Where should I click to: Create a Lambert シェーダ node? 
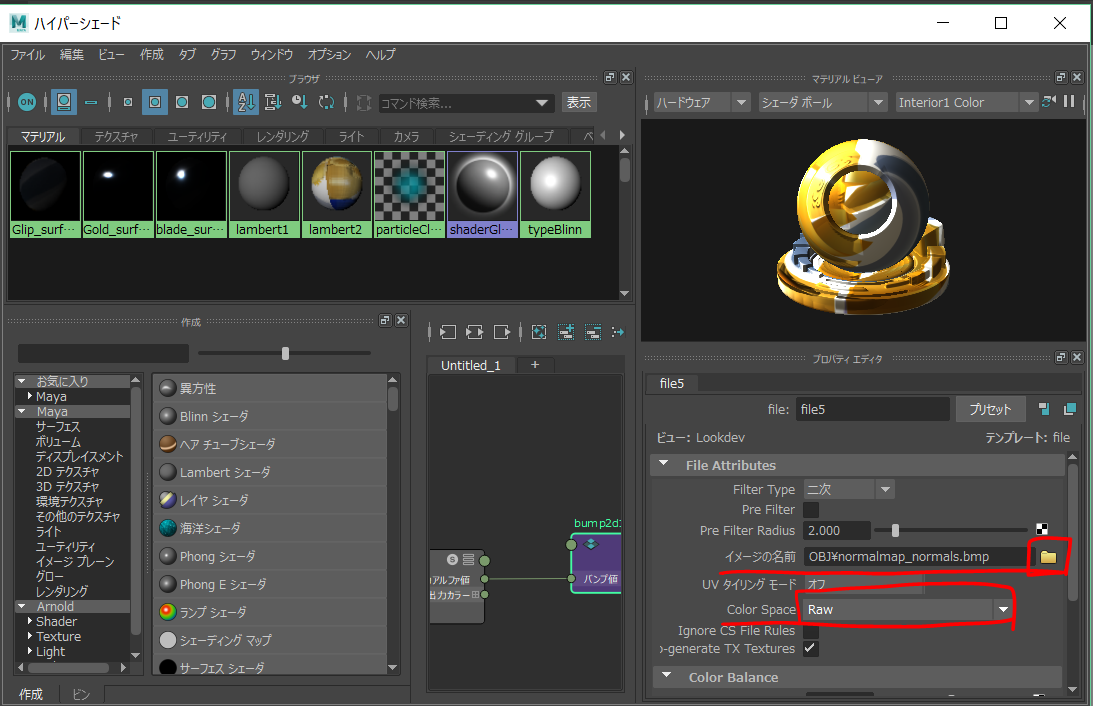pos(270,472)
